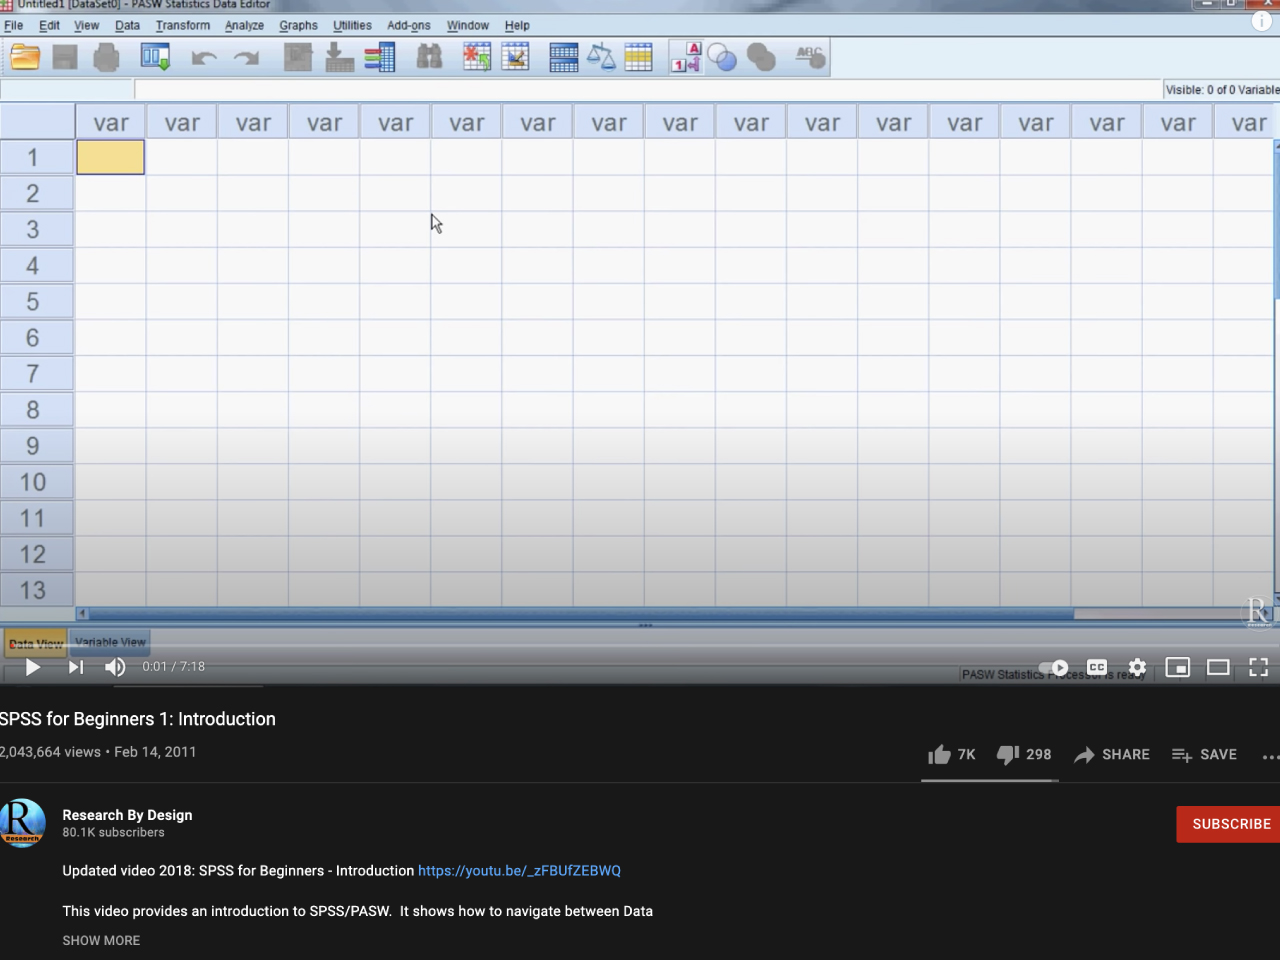The height and width of the screenshot is (960, 1280).
Task: Open the Data menu
Action: tap(127, 25)
